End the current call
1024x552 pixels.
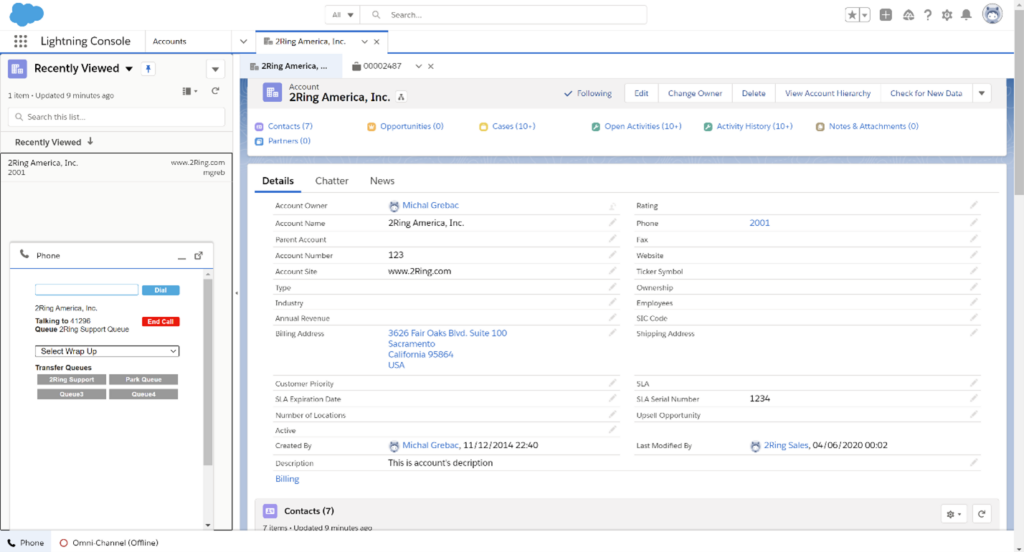click(x=161, y=321)
